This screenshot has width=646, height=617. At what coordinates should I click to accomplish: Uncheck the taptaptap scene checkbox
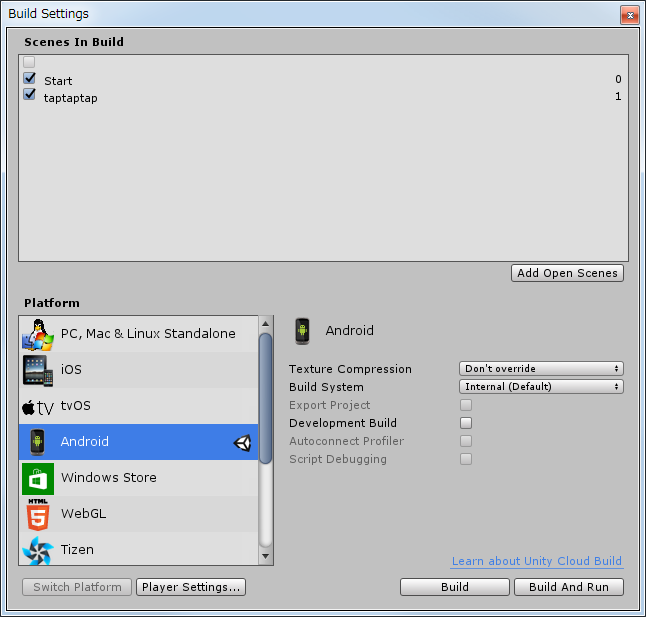[29, 94]
